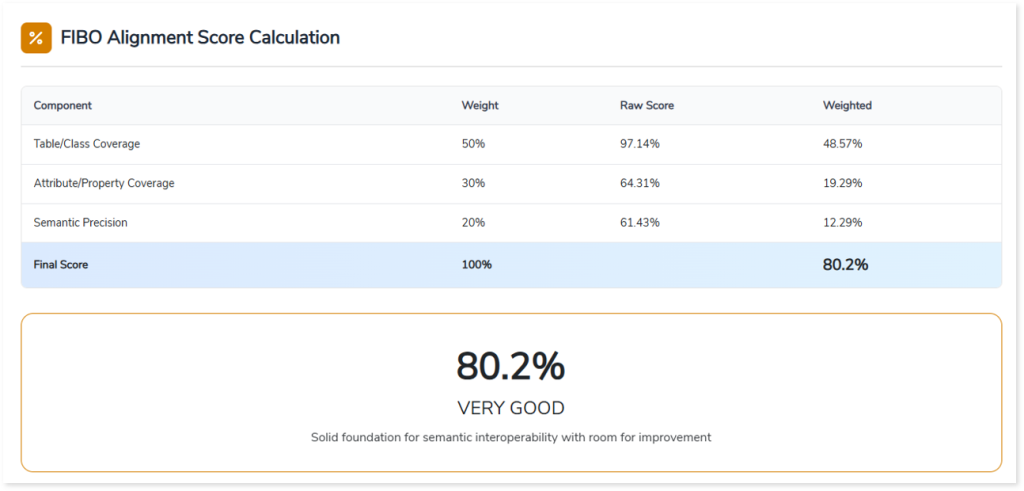This screenshot has width=1024, height=491.
Task: Click the 97.14% raw score cell
Action: click(x=639, y=144)
